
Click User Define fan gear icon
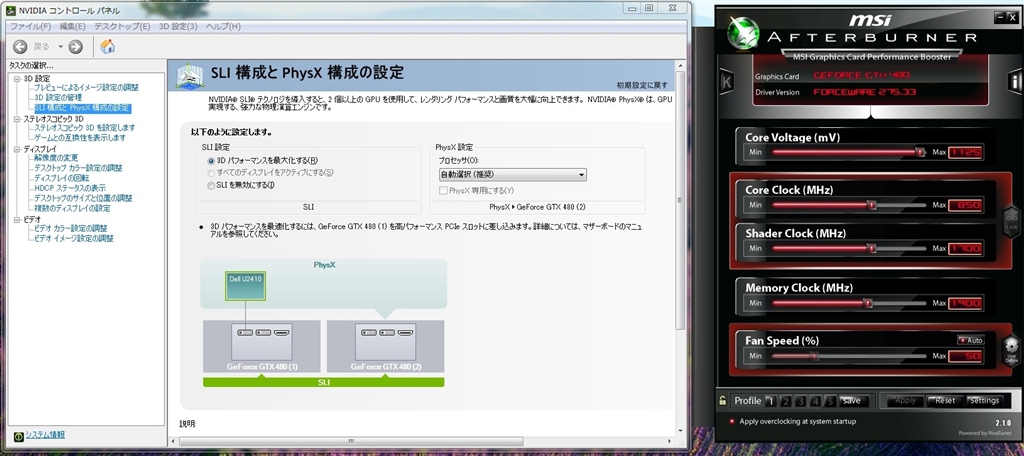point(1011,350)
